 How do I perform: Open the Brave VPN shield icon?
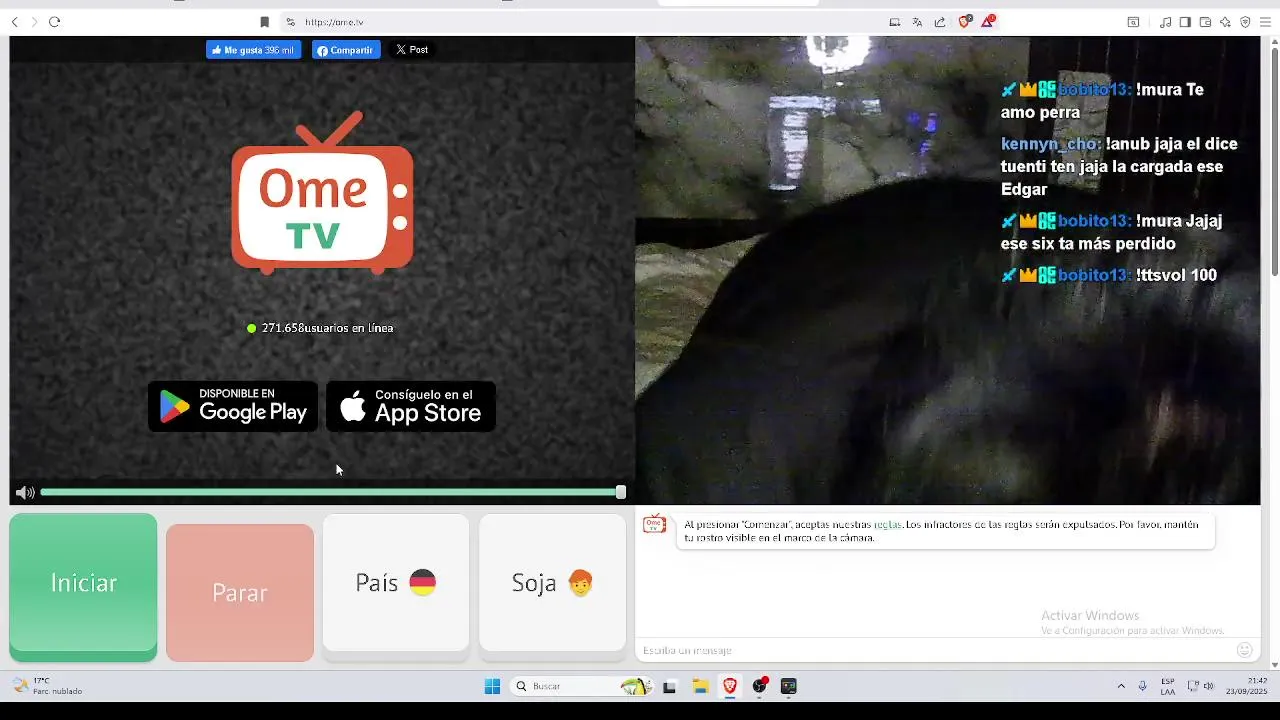1245,22
